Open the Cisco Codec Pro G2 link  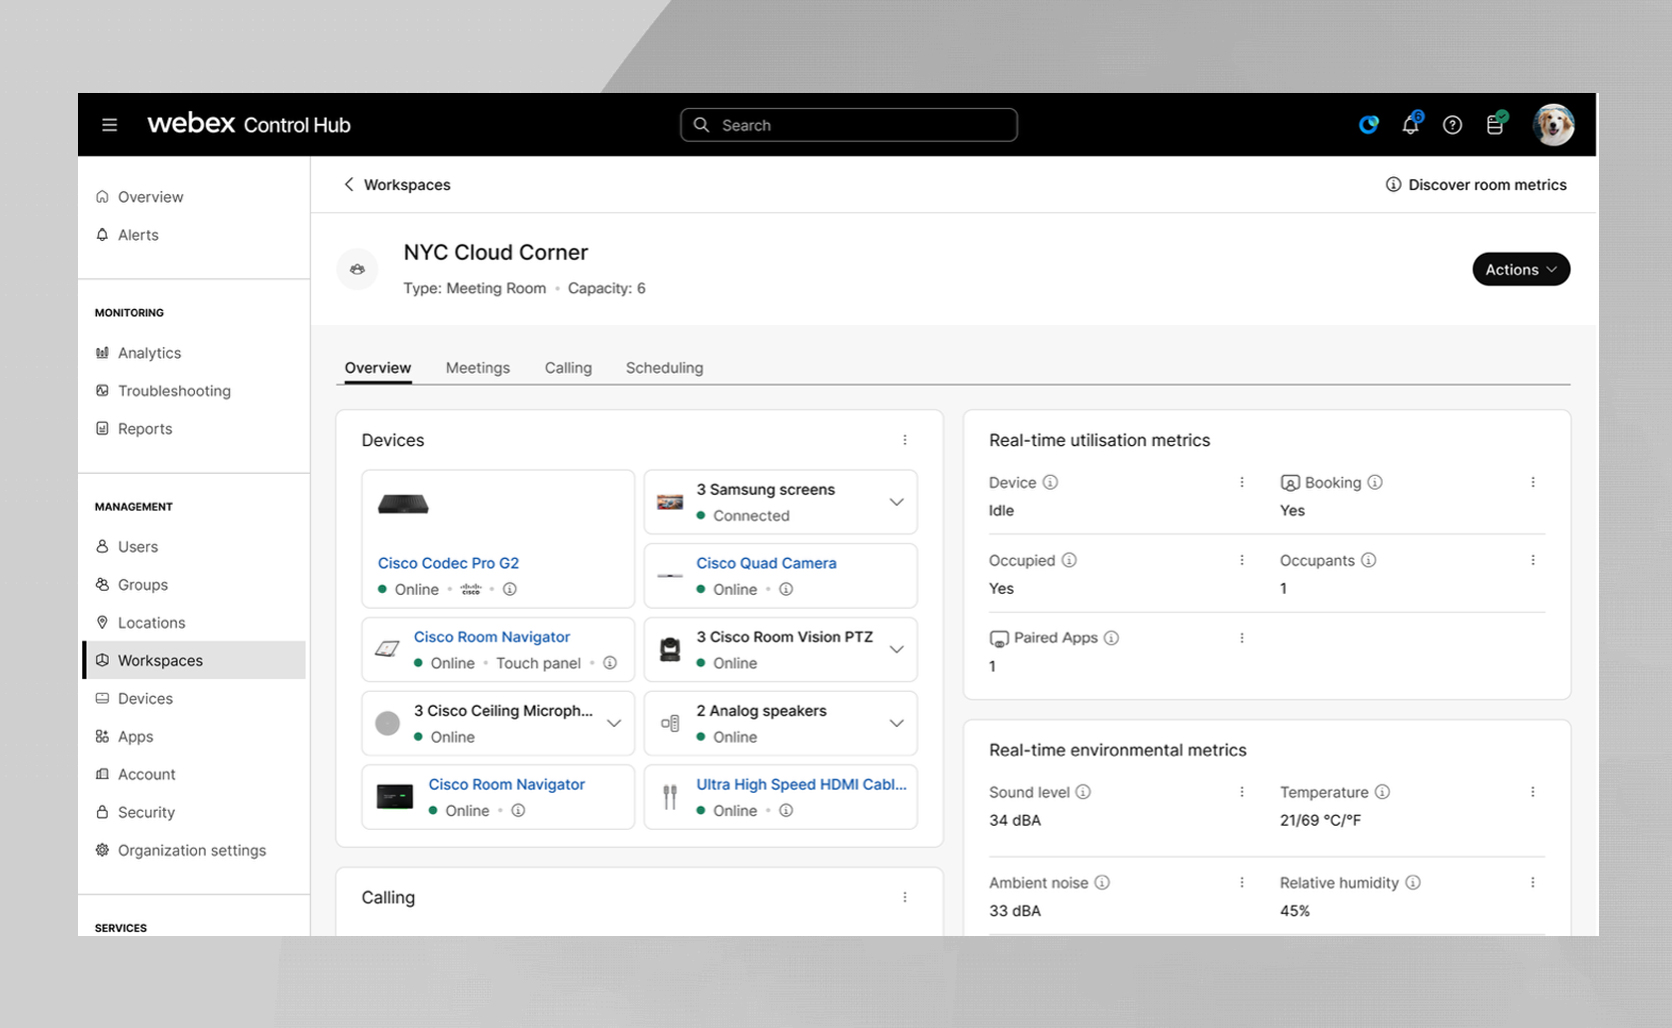pyautogui.click(x=448, y=563)
